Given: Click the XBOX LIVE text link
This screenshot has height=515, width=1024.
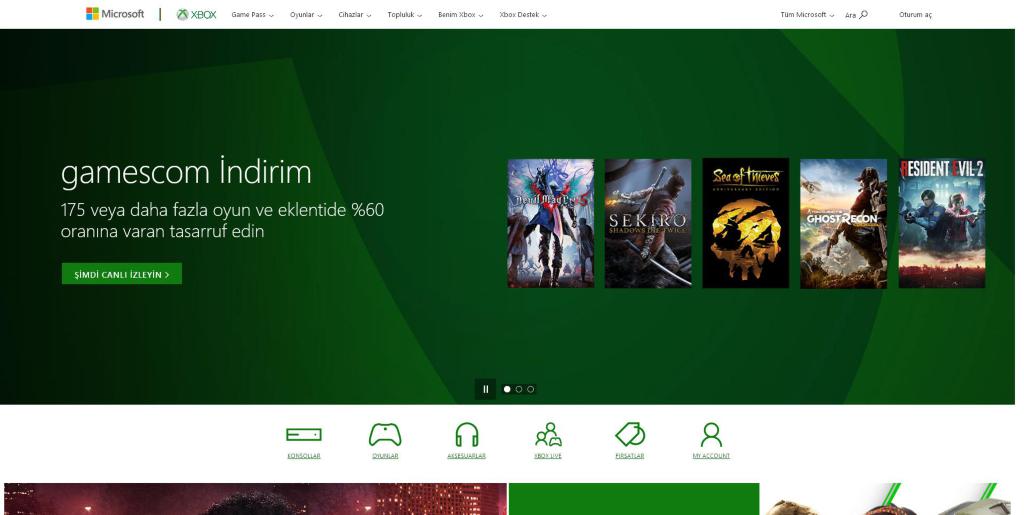Looking at the screenshot, I should [x=548, y=456].
